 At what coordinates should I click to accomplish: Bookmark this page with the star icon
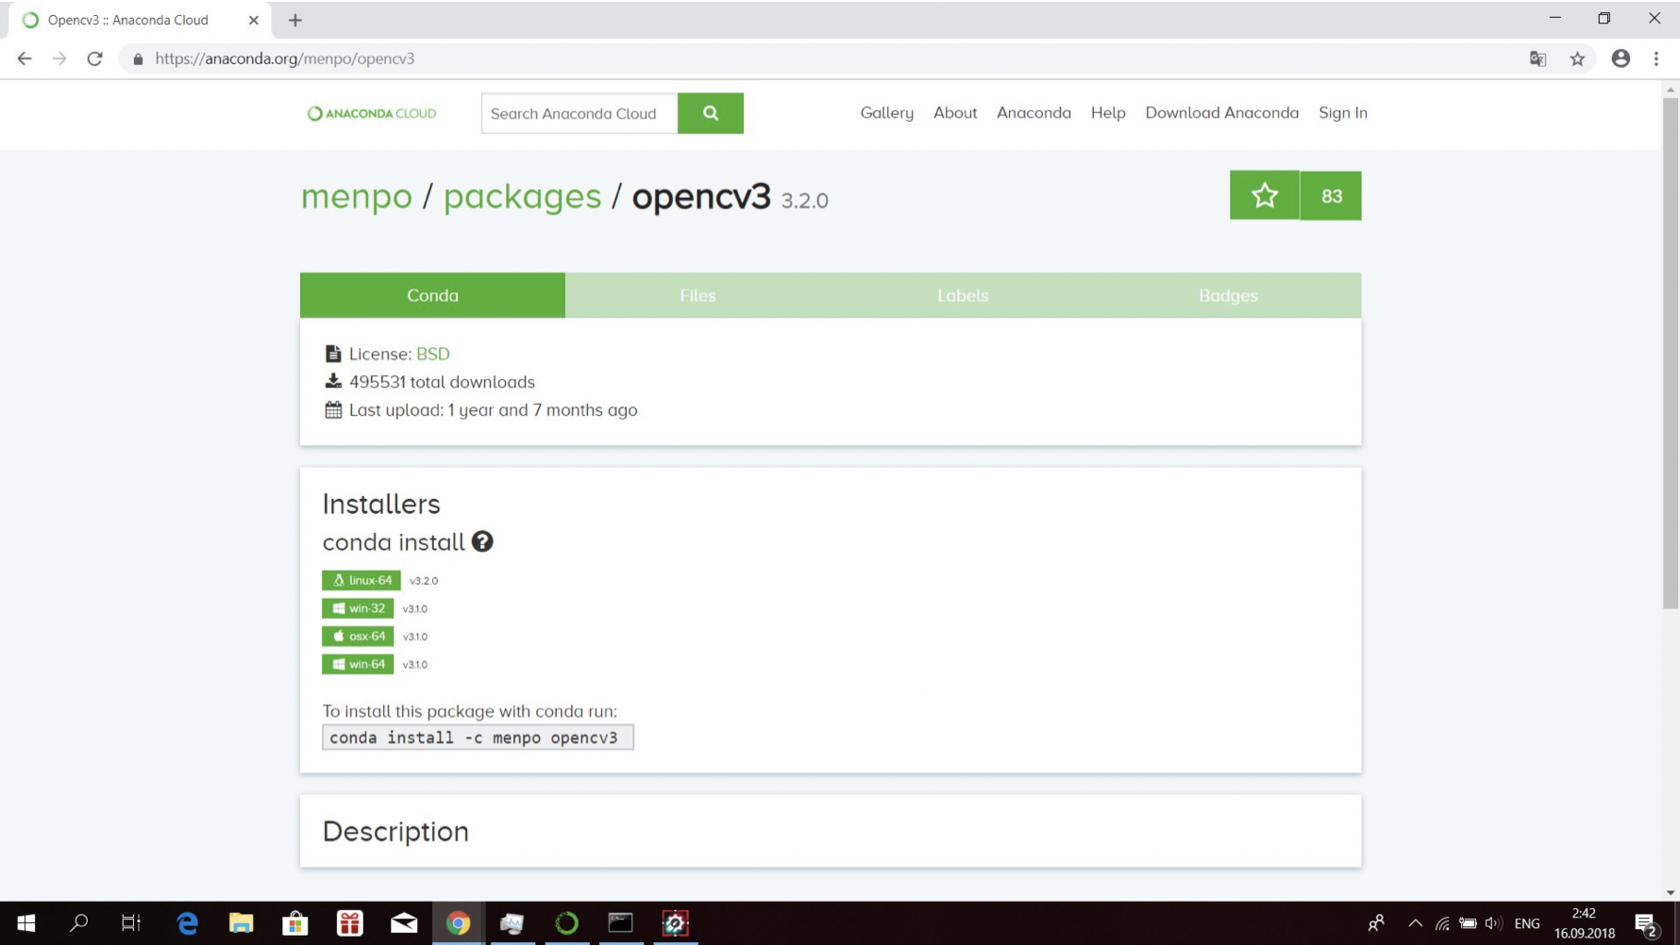pyautogui.click(x=1577, y=59)
